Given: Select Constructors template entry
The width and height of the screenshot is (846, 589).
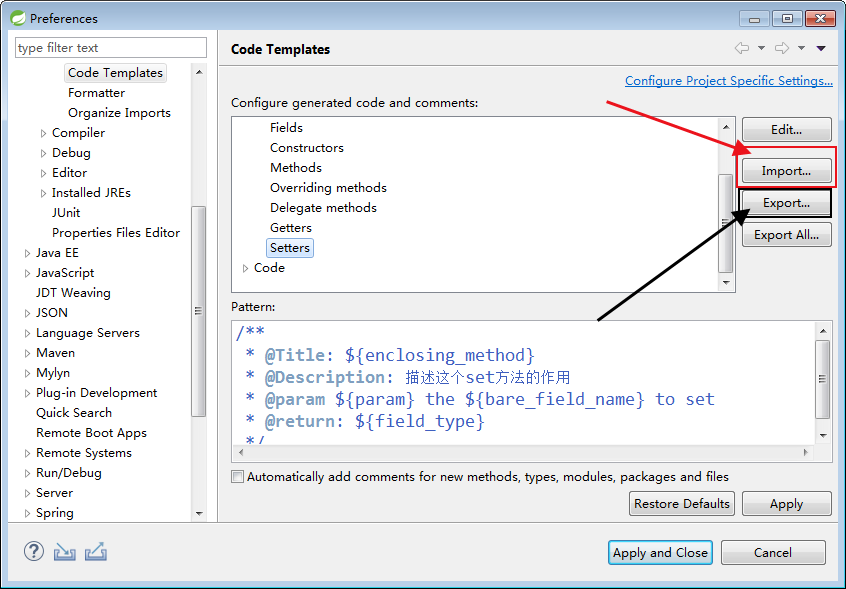Looking at the screenshot, I should point(306,148).
